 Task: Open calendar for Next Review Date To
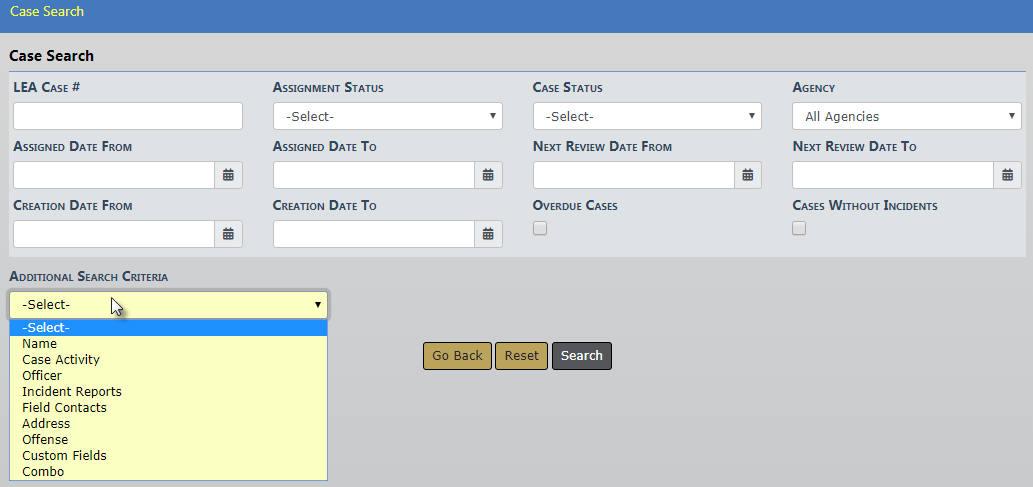pos(1007,175)
